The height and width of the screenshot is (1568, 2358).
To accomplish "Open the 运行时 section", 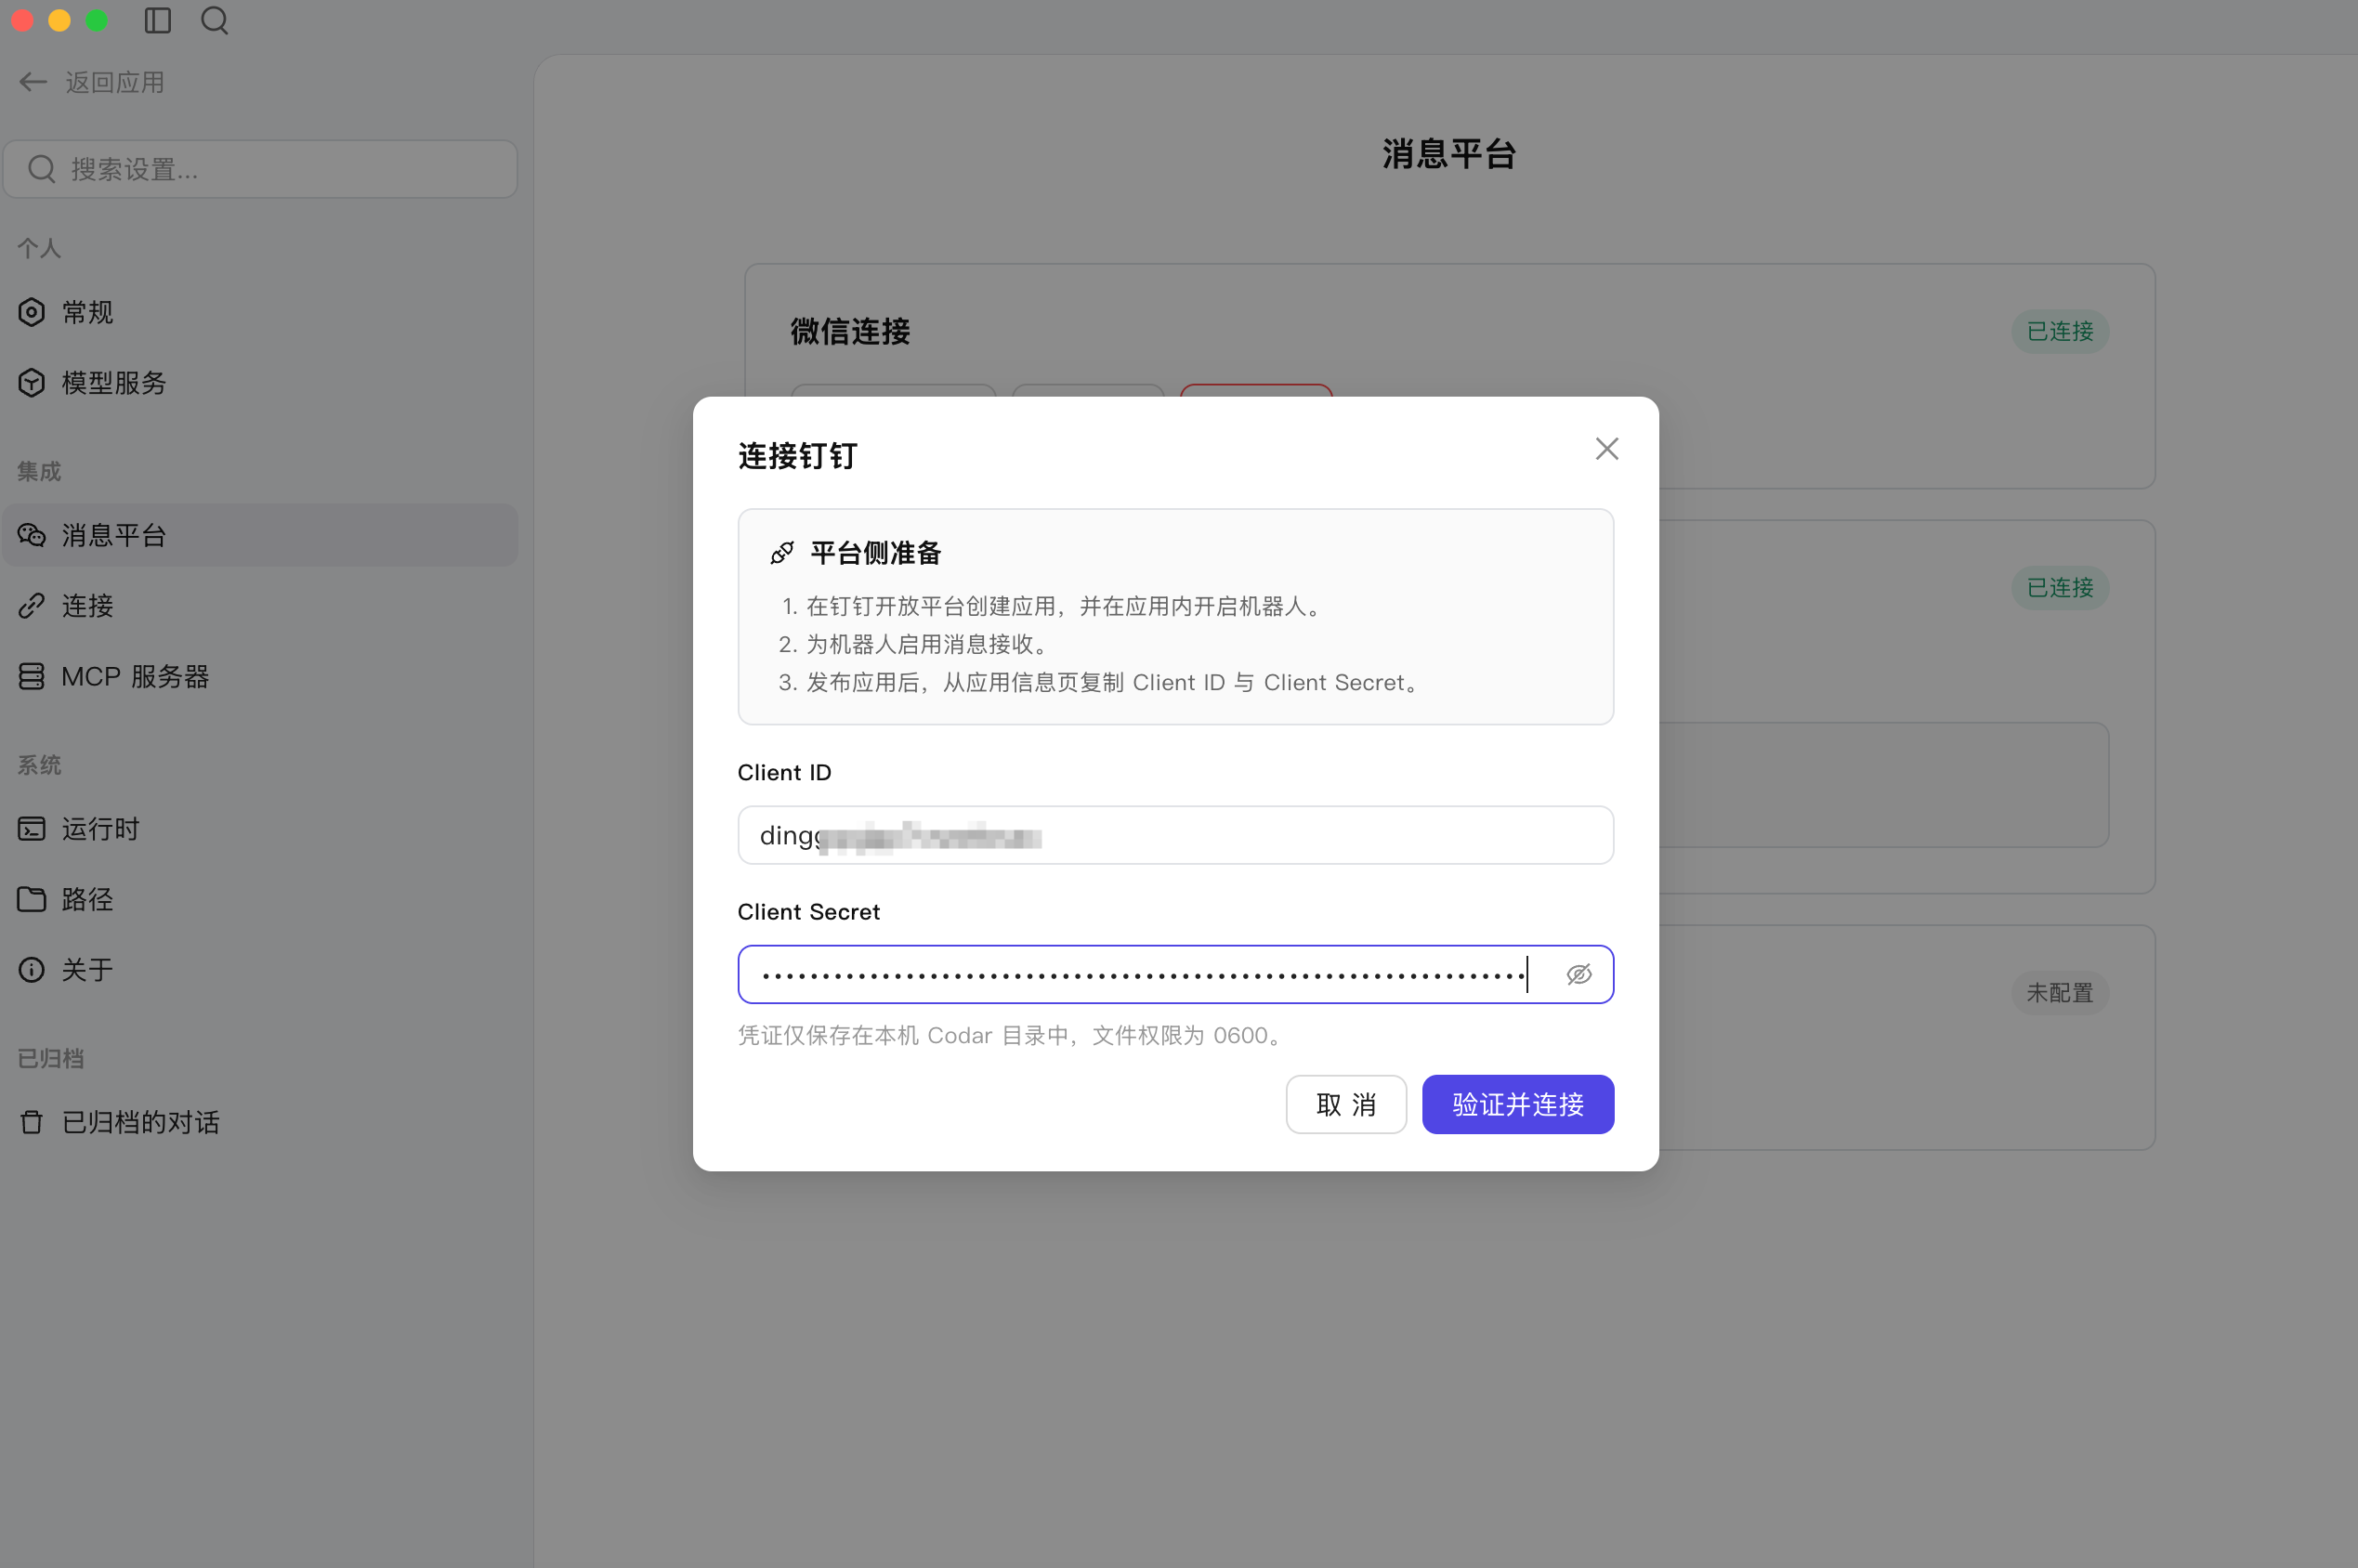I will pos(260,829).
